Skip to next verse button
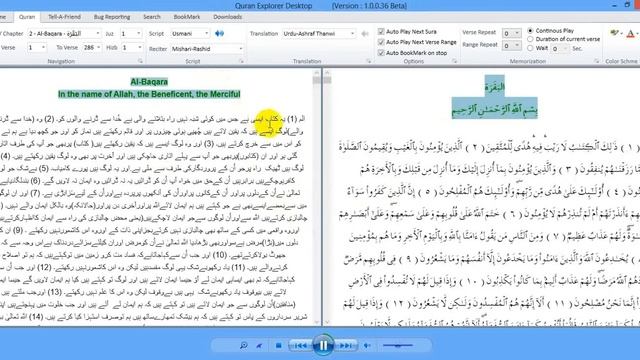 pyautogui.click(x=346, y=346)
